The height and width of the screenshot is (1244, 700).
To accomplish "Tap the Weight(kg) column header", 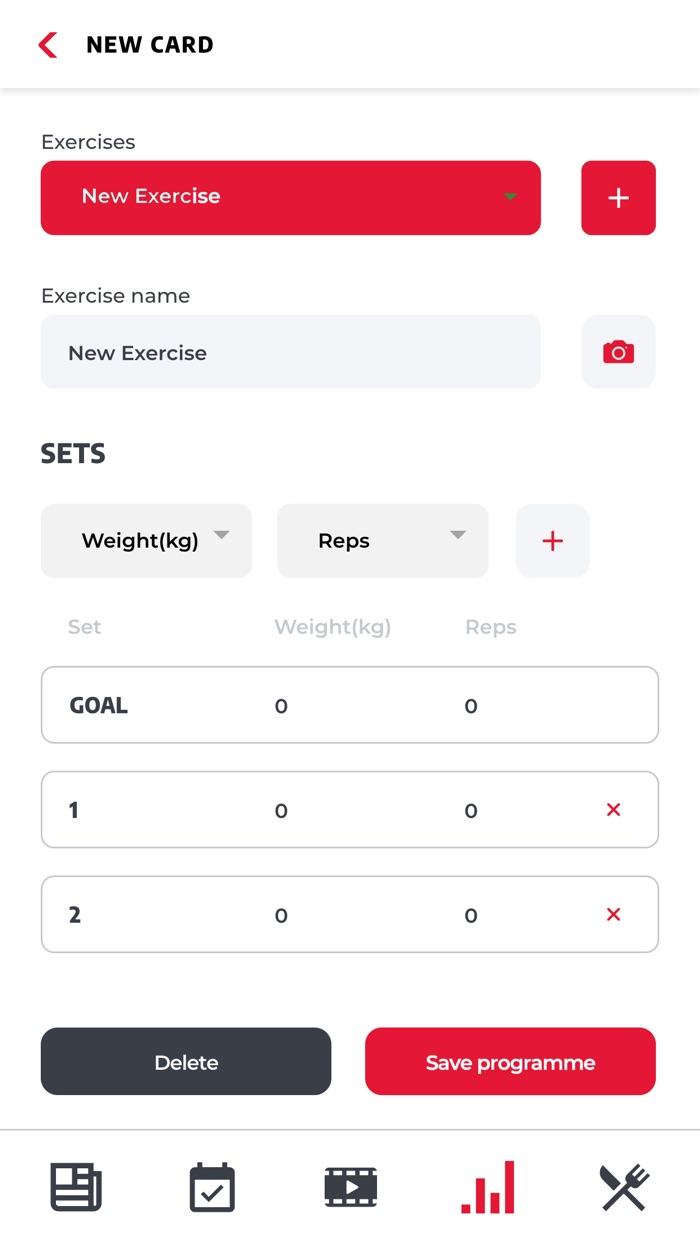I will 332,627.
